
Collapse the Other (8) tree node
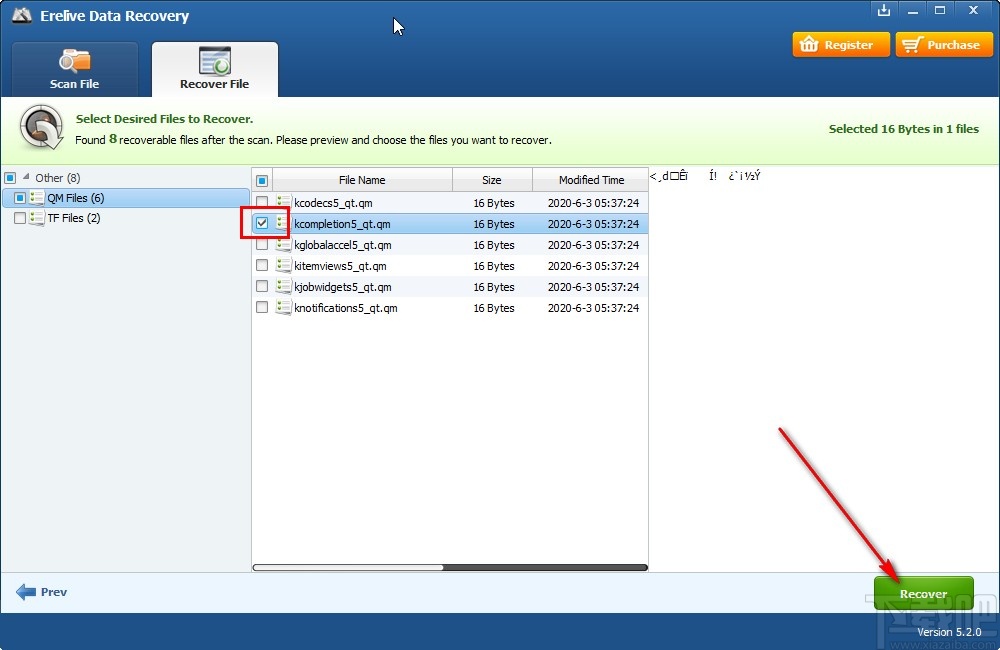26,177
